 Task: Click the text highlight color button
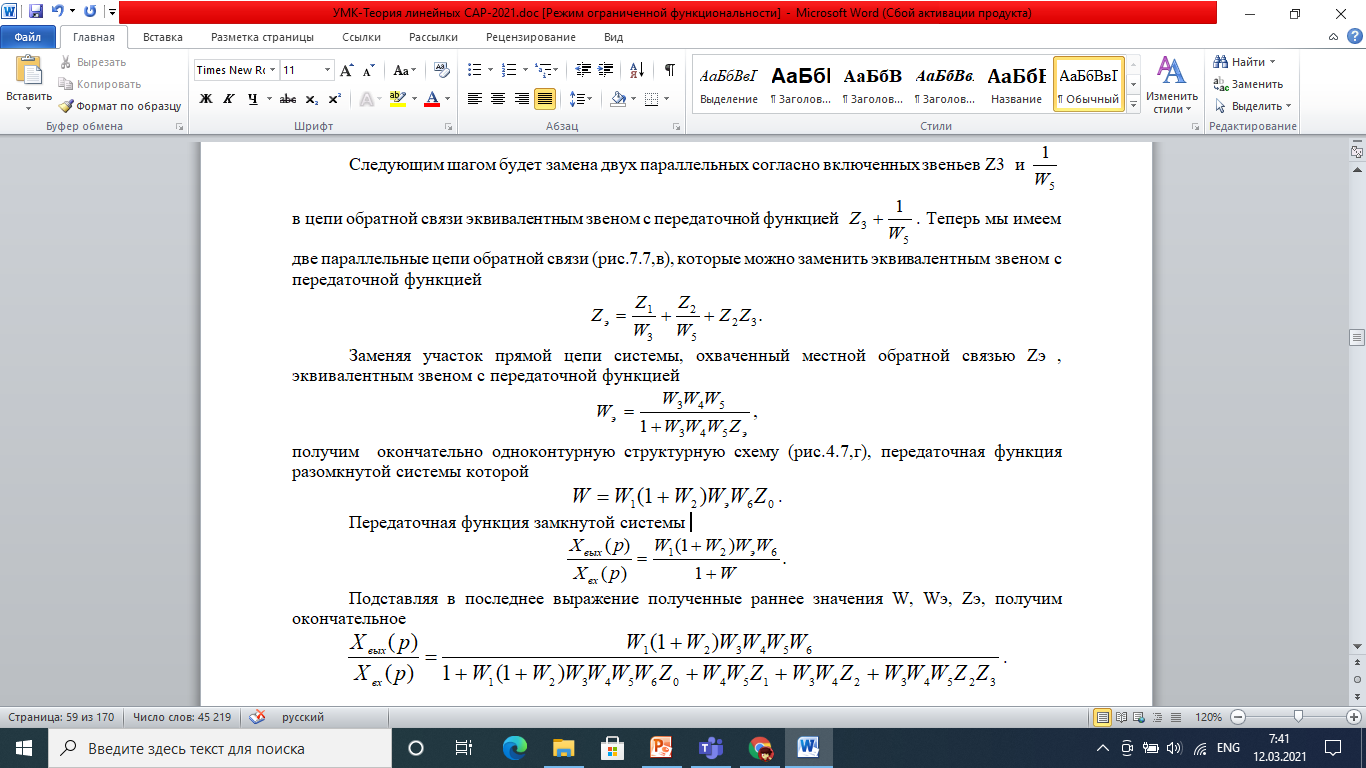pos(397,99)
